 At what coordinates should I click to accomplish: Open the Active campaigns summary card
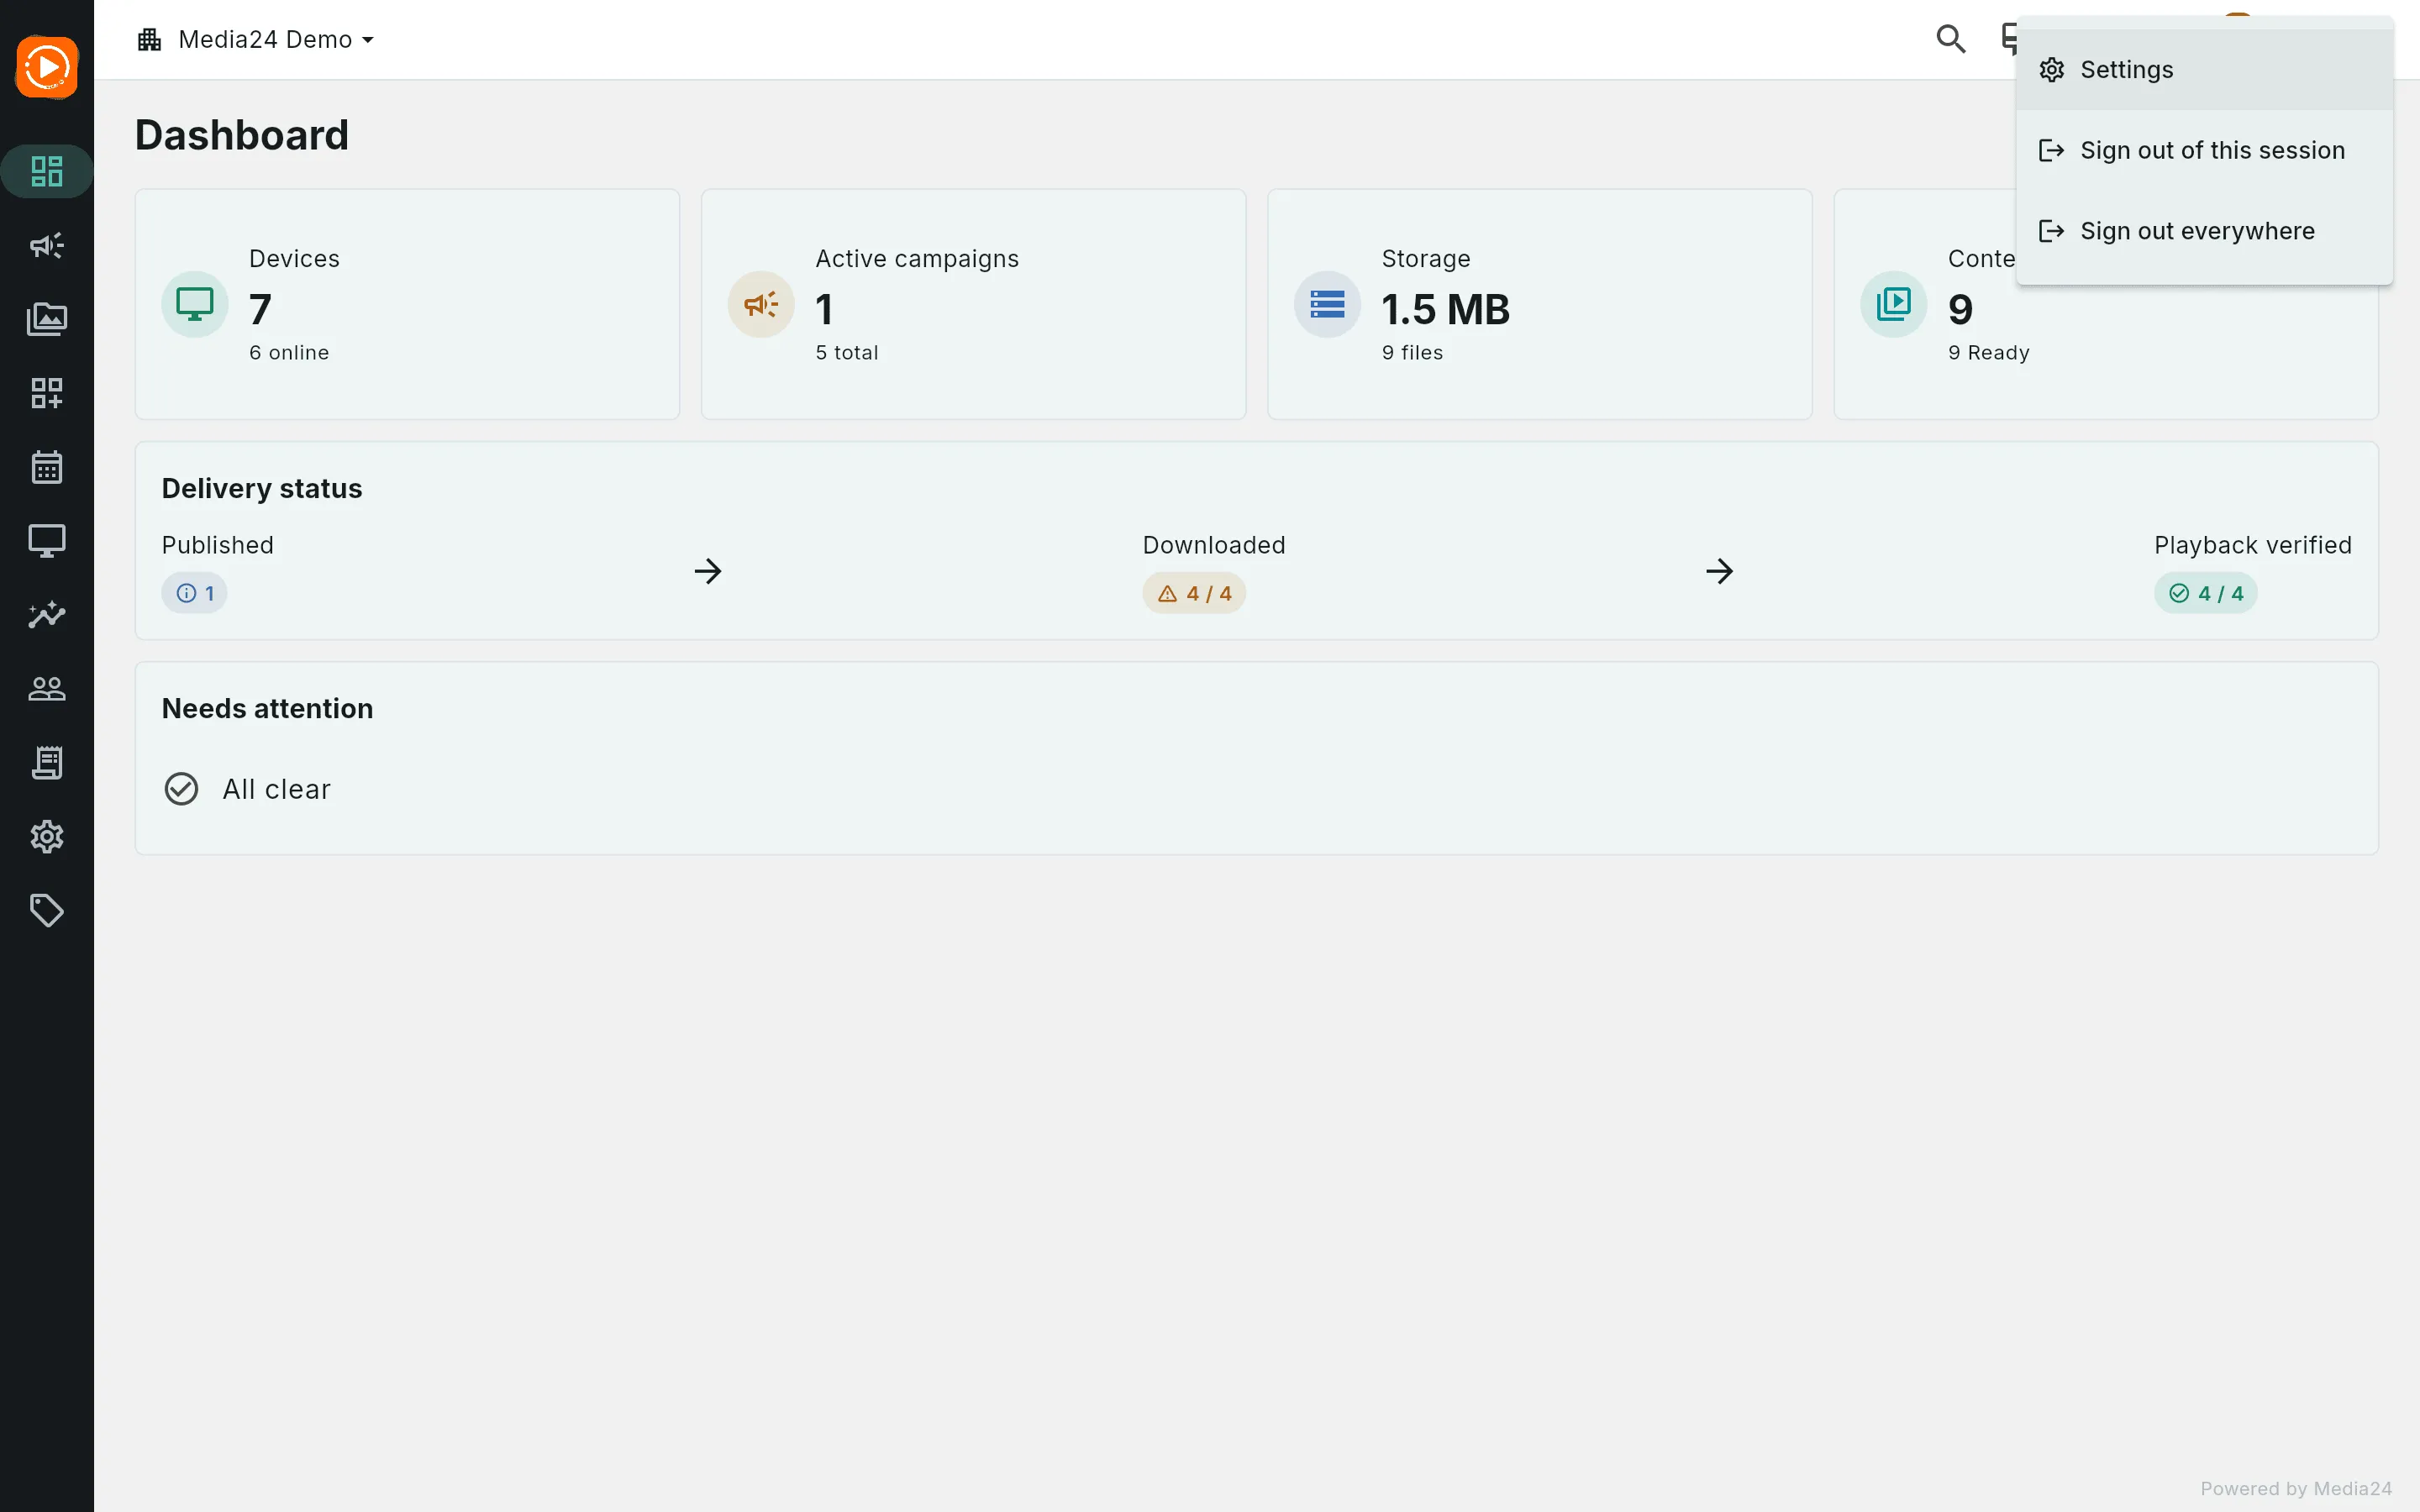[x=973, y=304]
